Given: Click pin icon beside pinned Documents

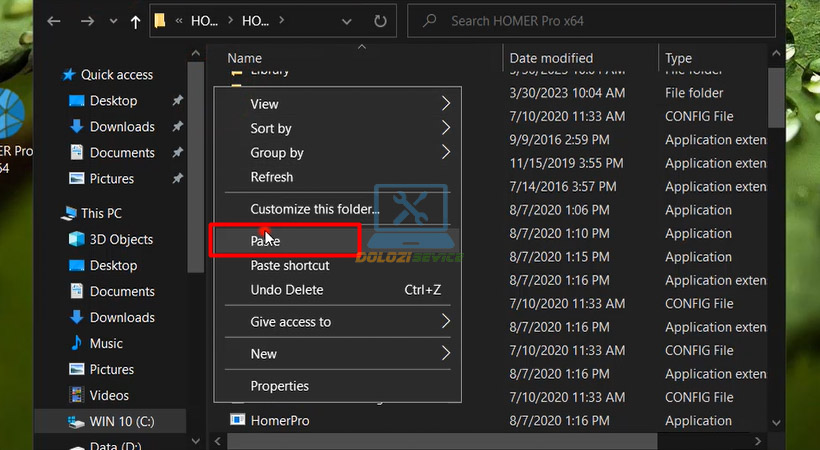Looking at the screenshot, I should (178, 152).
